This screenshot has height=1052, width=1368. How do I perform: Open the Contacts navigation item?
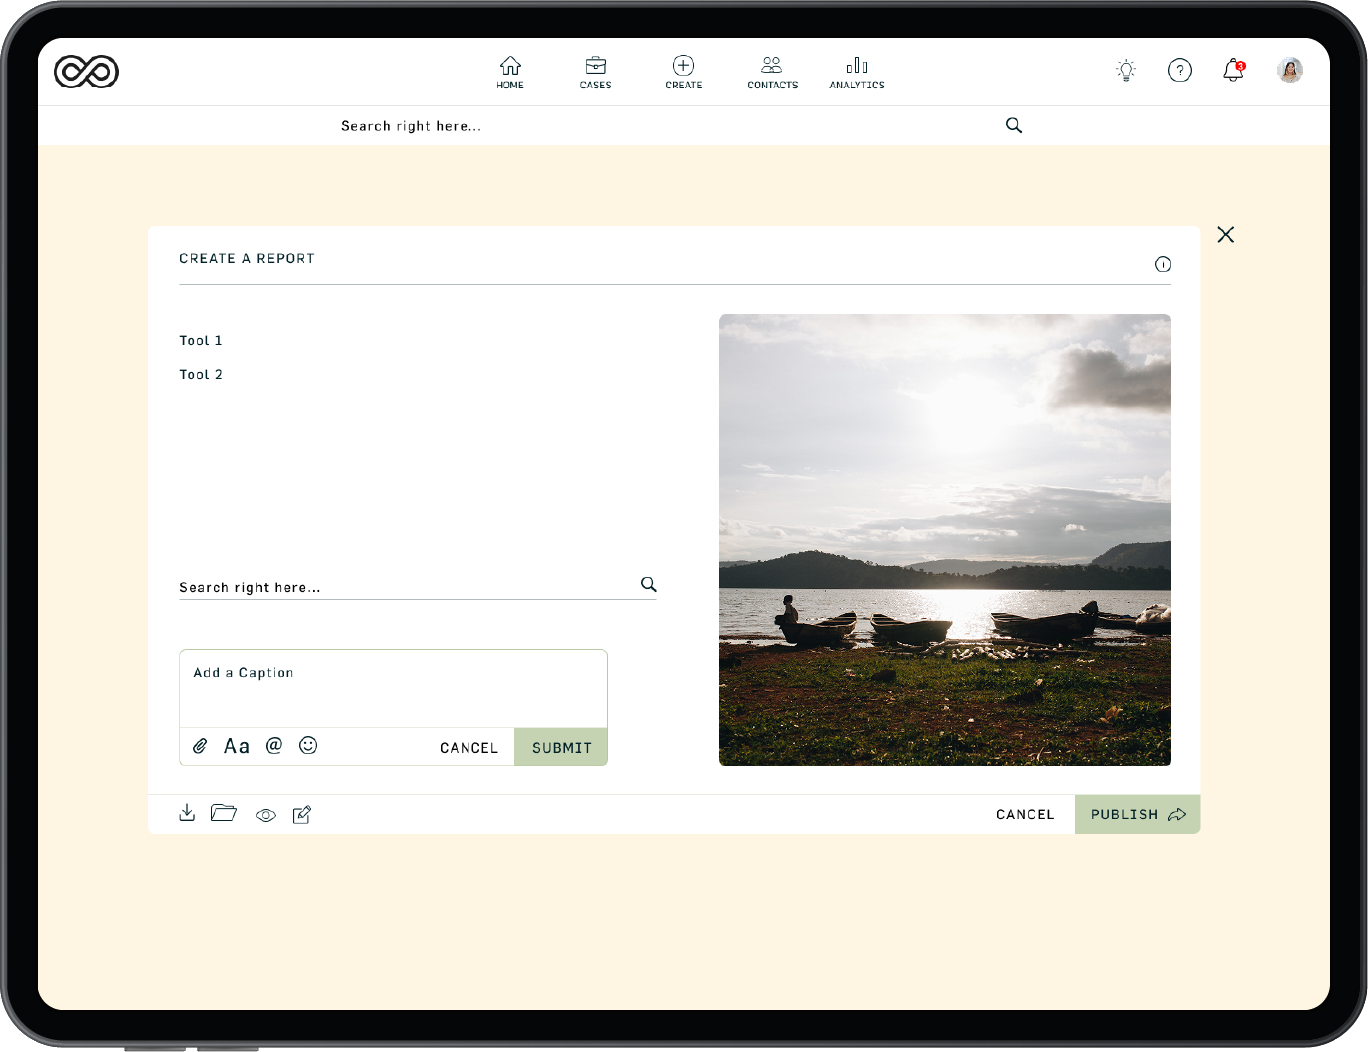[772, 72]
